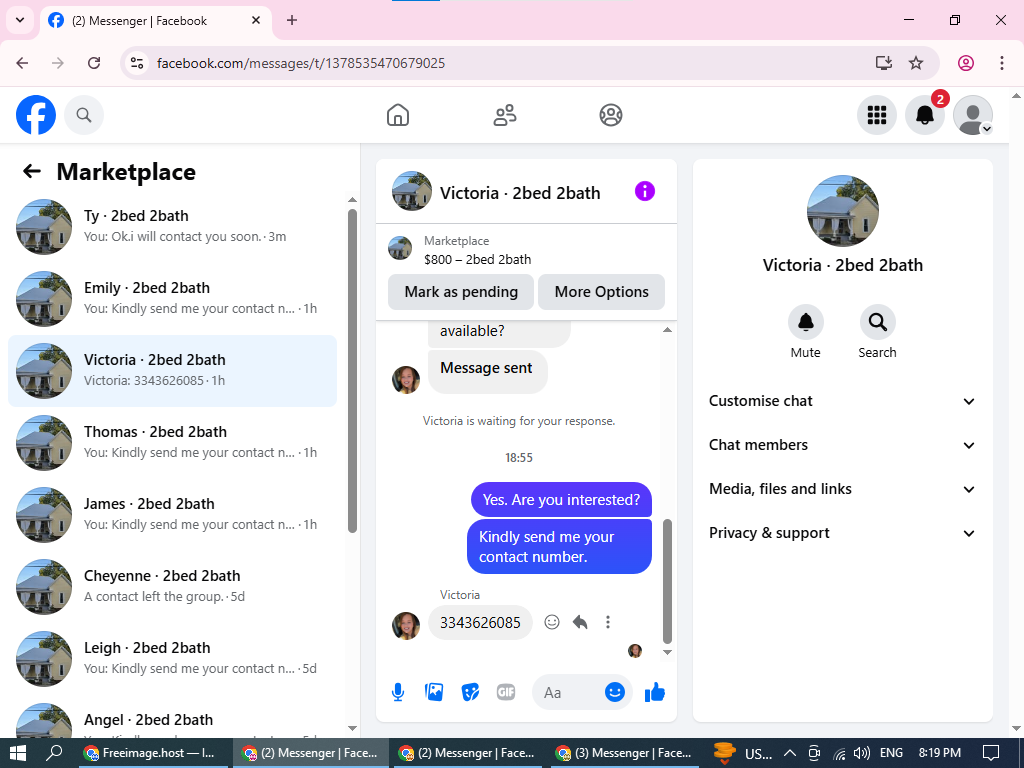
Task: Attach a photo with the image icon
Action: point(434,692)
